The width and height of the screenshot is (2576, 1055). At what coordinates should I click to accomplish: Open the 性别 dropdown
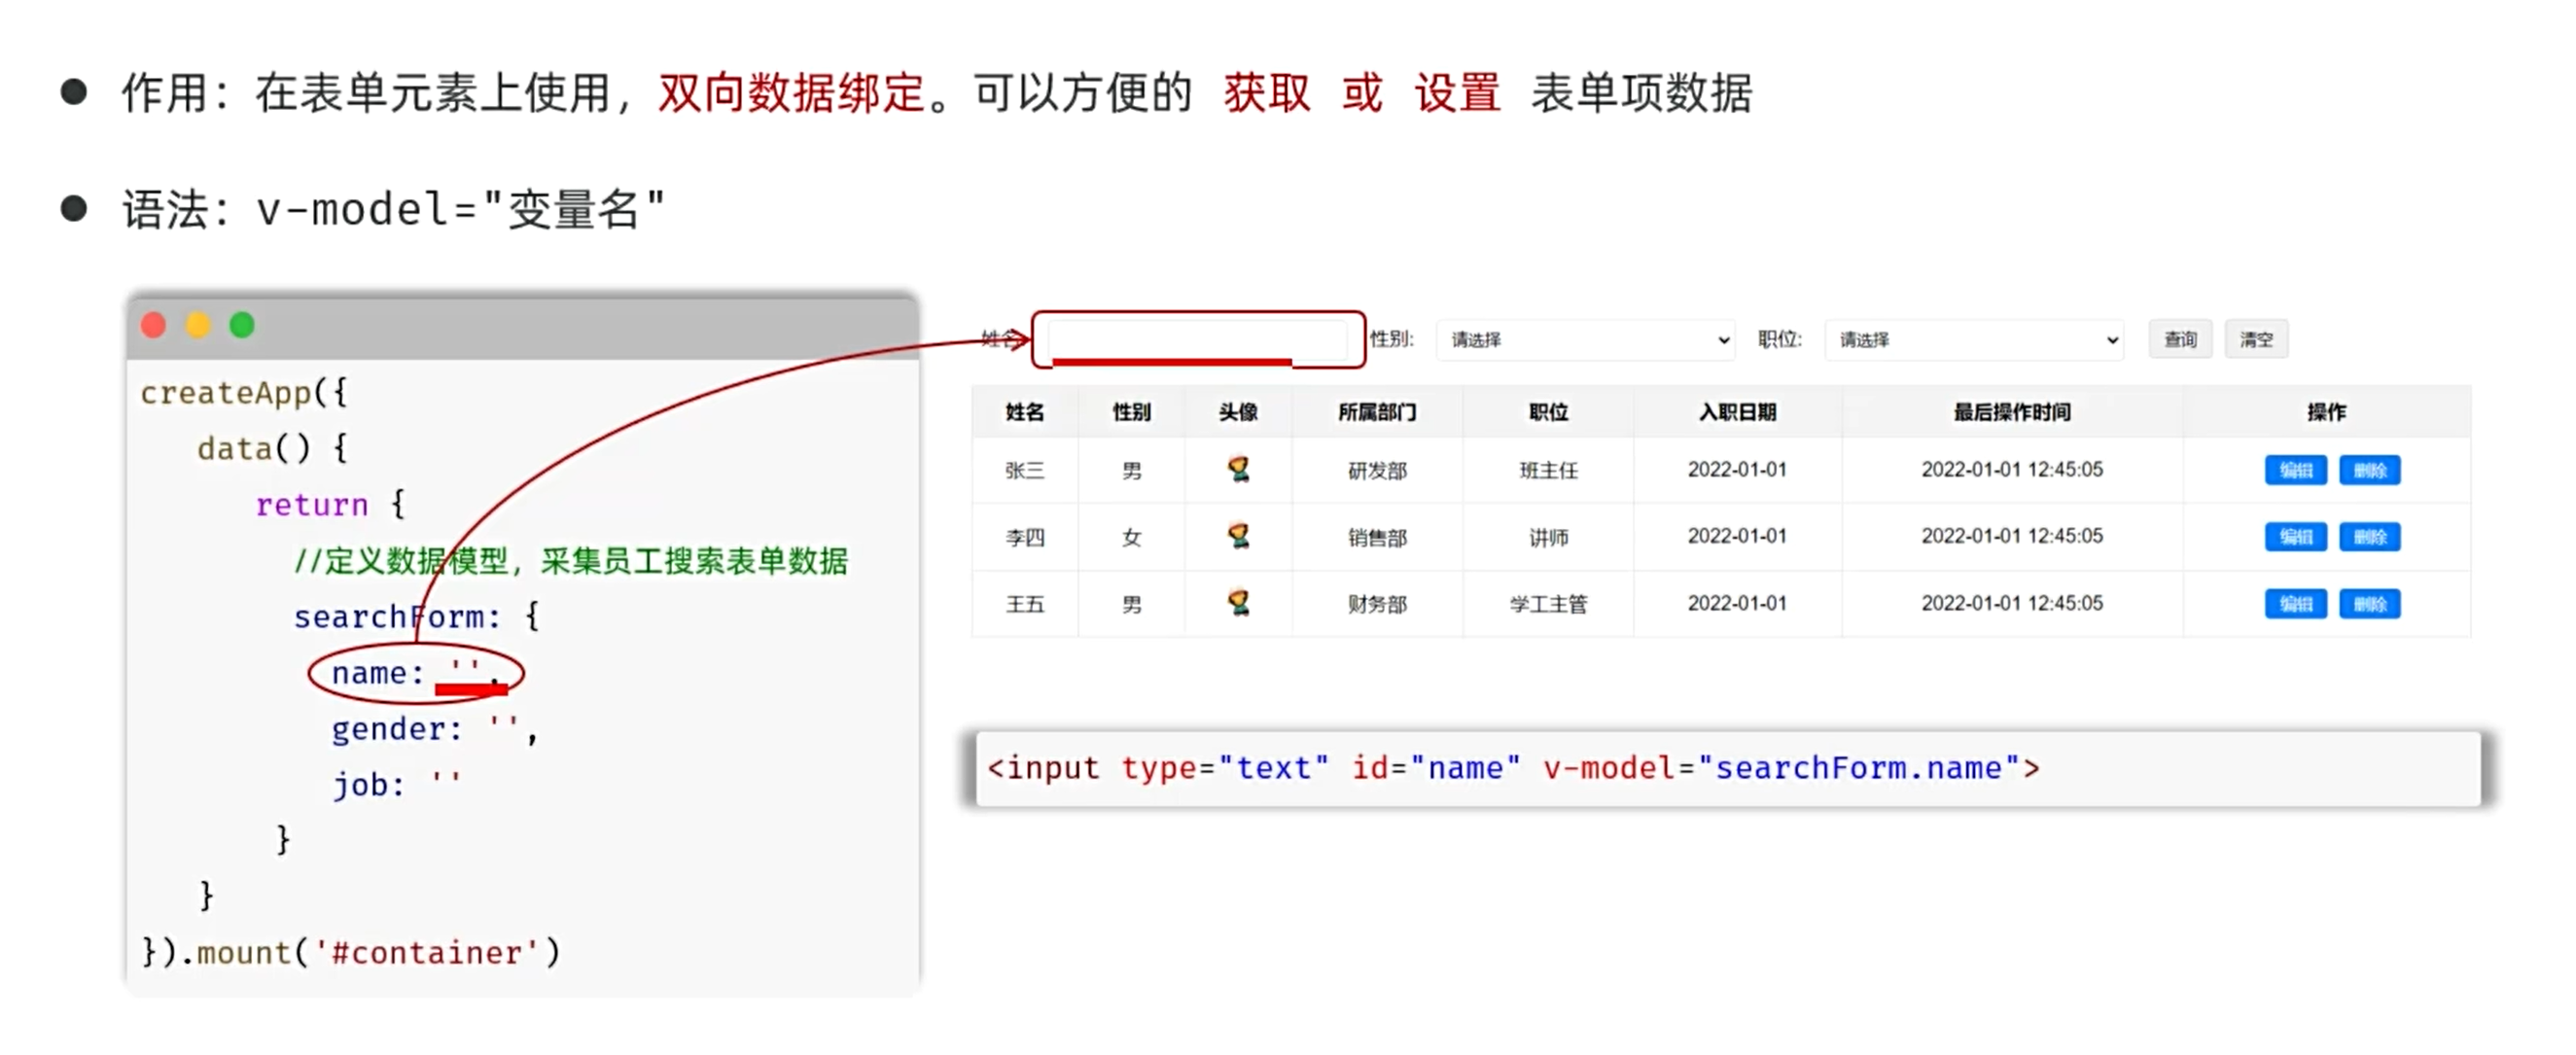point(1584,340)
